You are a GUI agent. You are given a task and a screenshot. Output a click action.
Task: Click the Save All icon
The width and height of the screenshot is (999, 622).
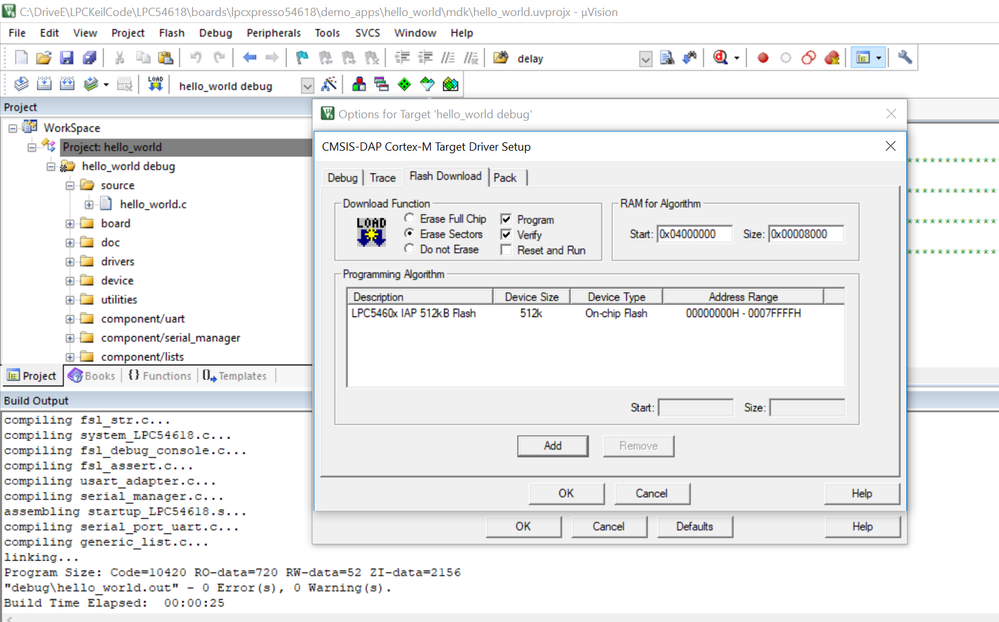(x=89, y=58)
